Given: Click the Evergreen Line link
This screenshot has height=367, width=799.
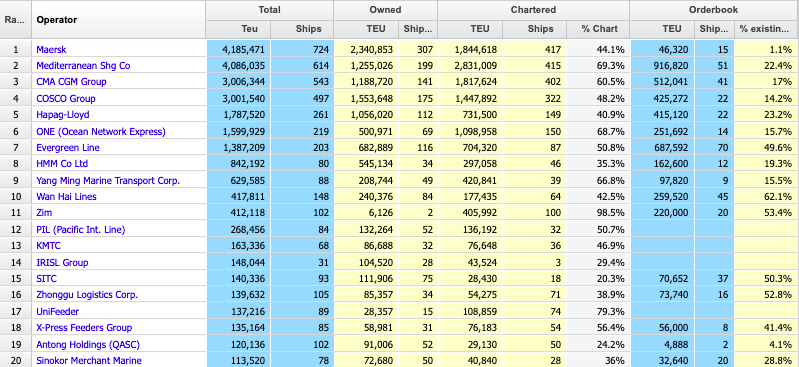Looking at the screenshot, I should point(68,148).
